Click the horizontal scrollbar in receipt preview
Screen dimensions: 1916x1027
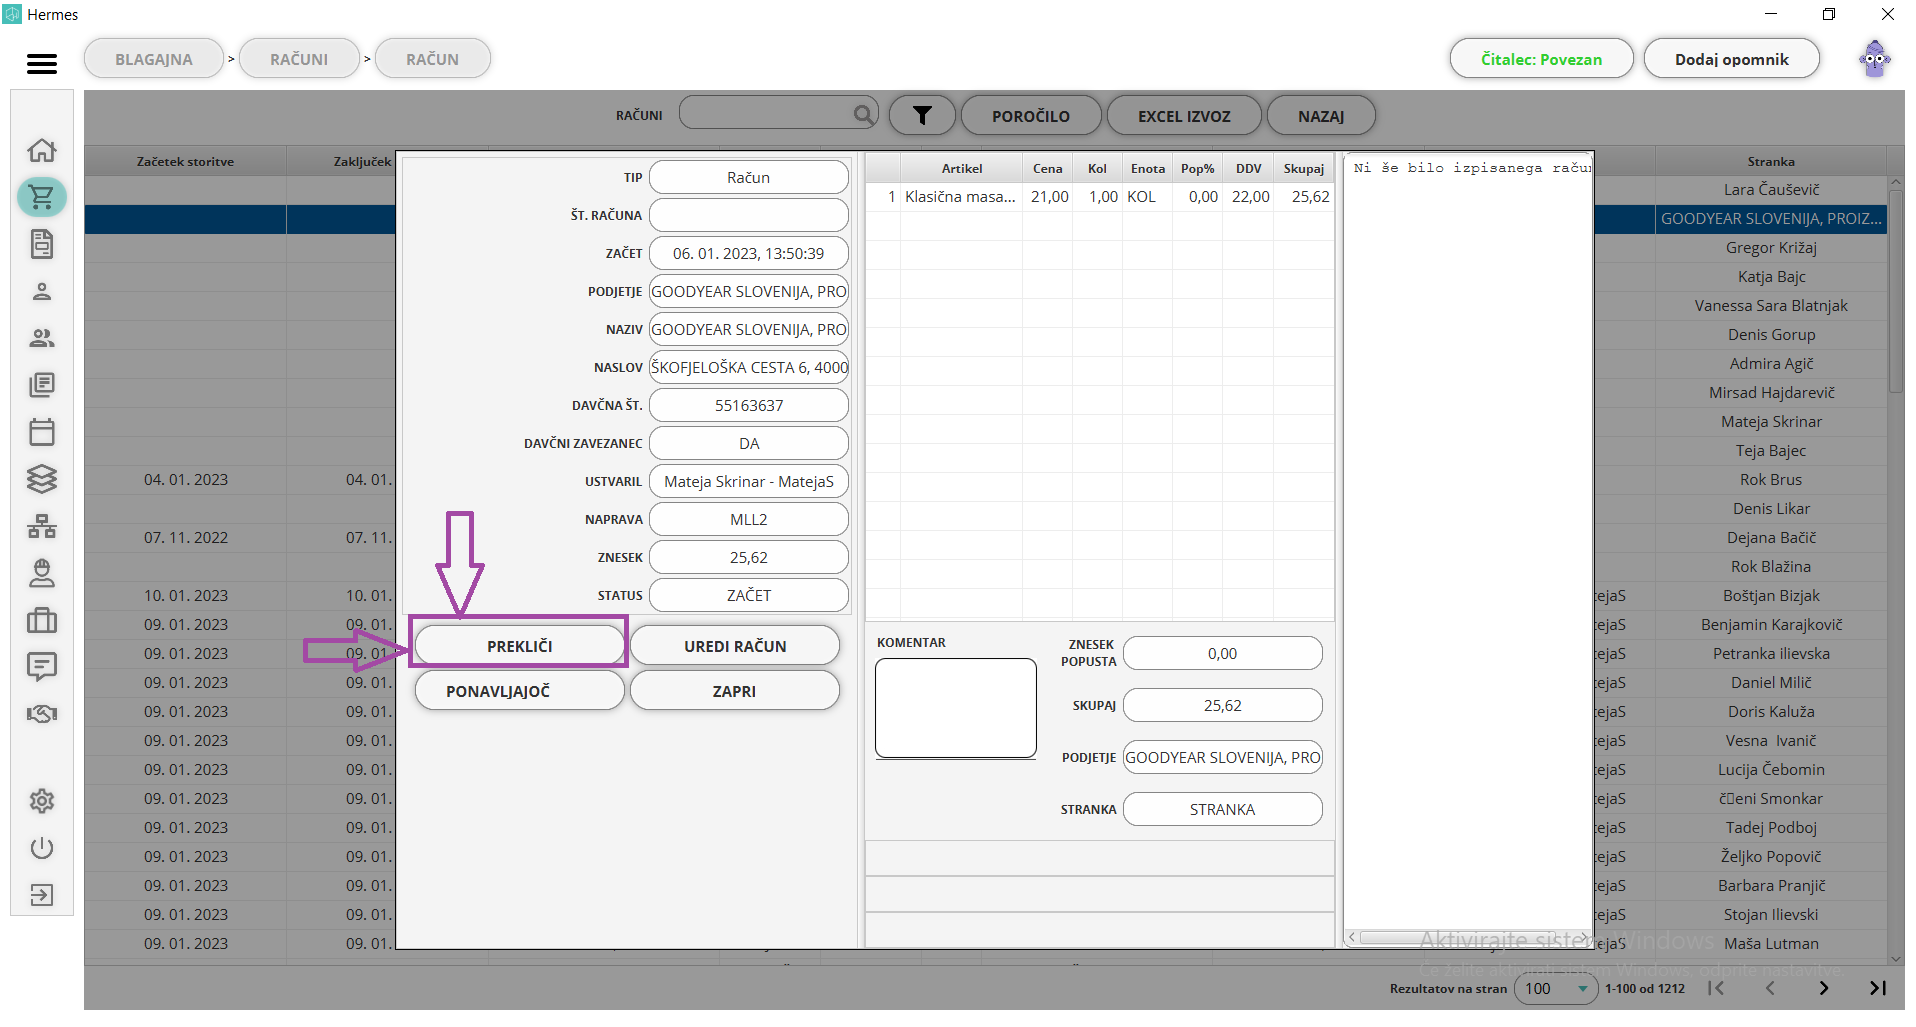1468,937
